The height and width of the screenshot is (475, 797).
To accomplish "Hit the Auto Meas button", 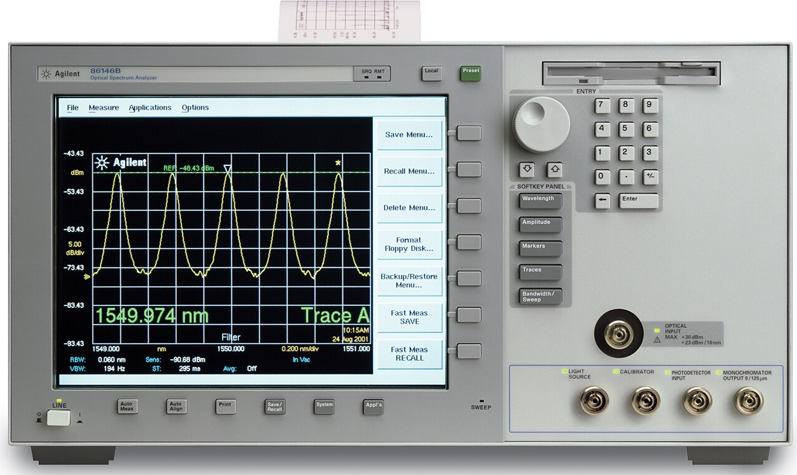I will (x=127, y=406).
